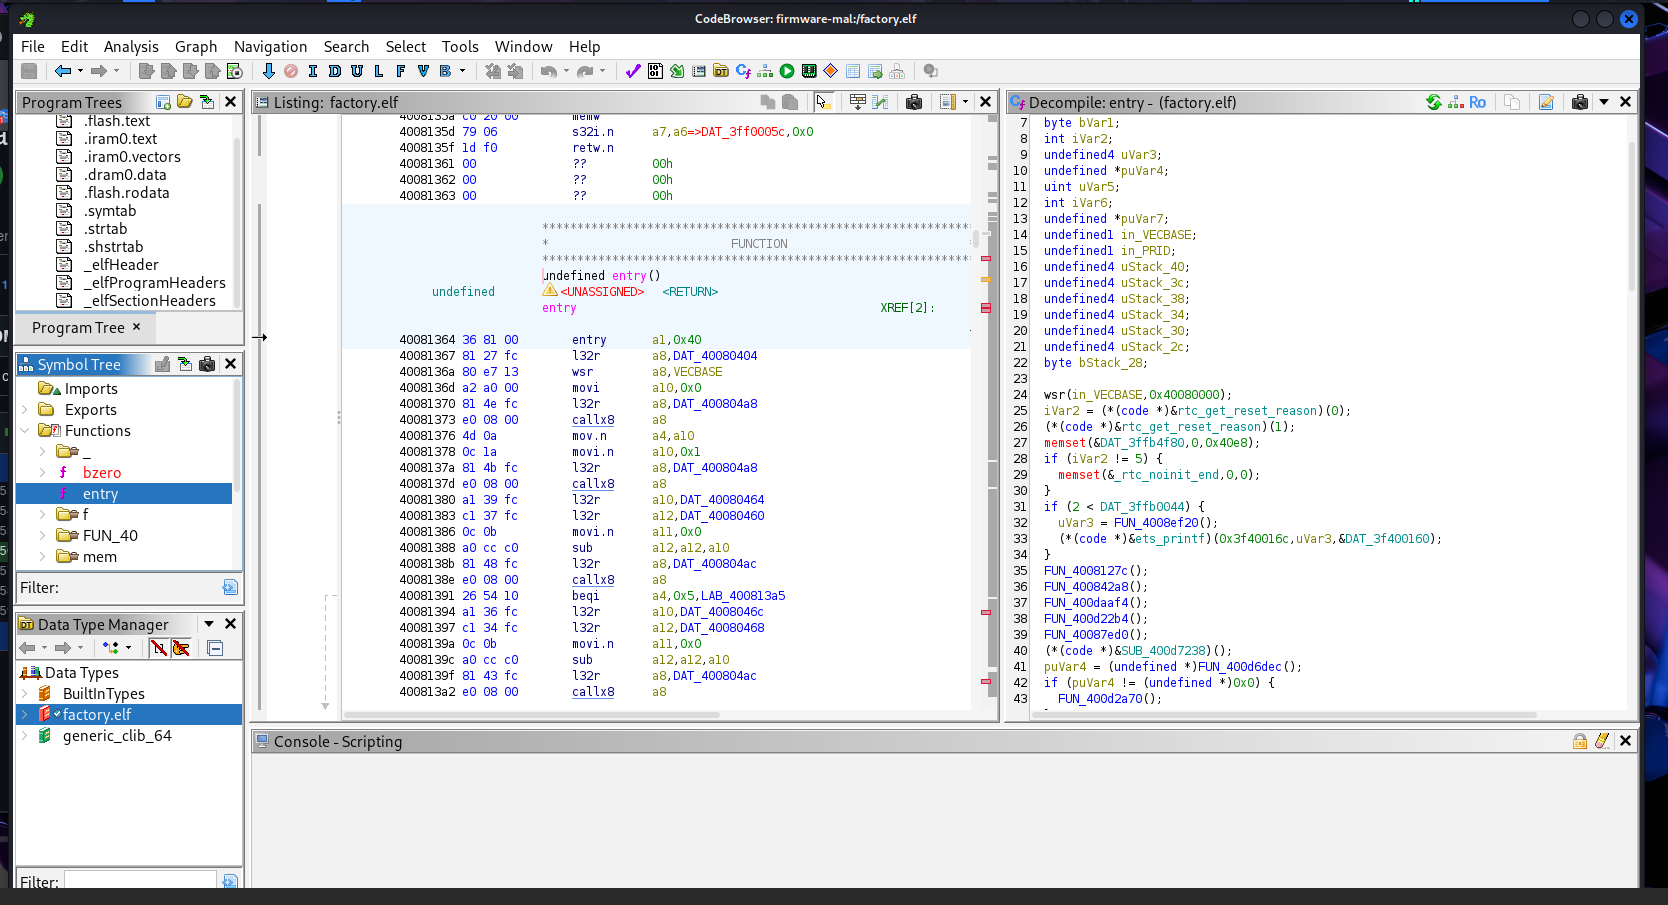This screenshot has width=1668, height=905.
Task: Click the Re-decompile green refresh icon
Action: (1434, 102)
